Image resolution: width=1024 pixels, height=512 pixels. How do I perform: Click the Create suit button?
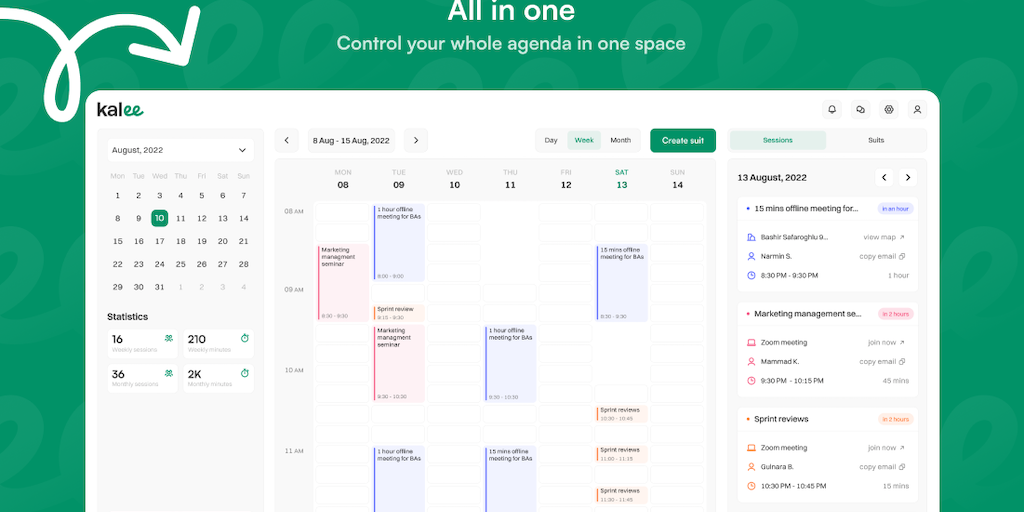(x=683, y=141)
